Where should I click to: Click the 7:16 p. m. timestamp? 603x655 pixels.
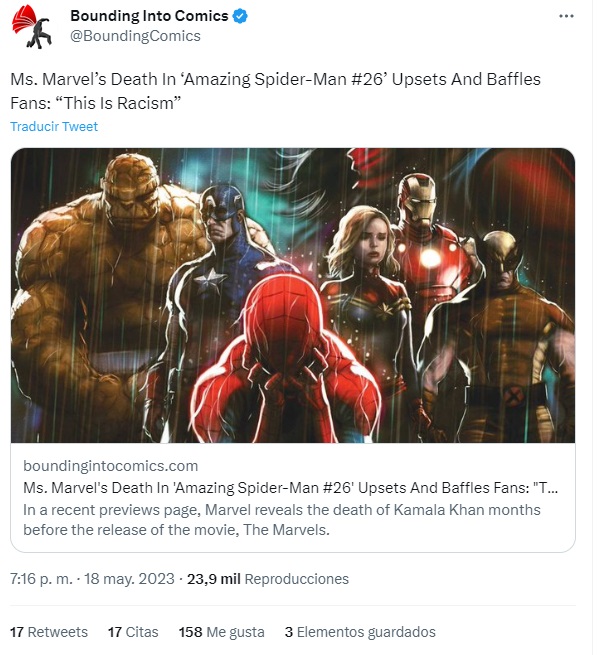tap(42, 579)
